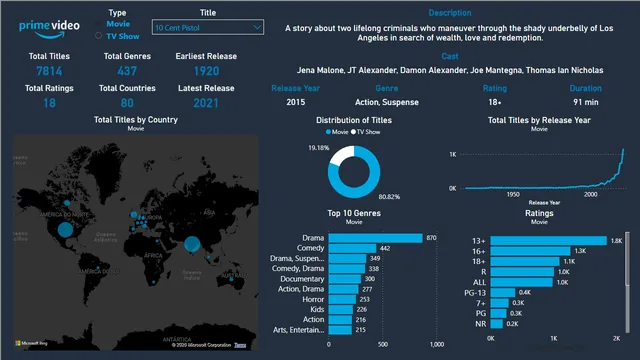Click the Title dropdown chevron arrow
Screen dimensions: 640x360
click(x=257, y=27)
